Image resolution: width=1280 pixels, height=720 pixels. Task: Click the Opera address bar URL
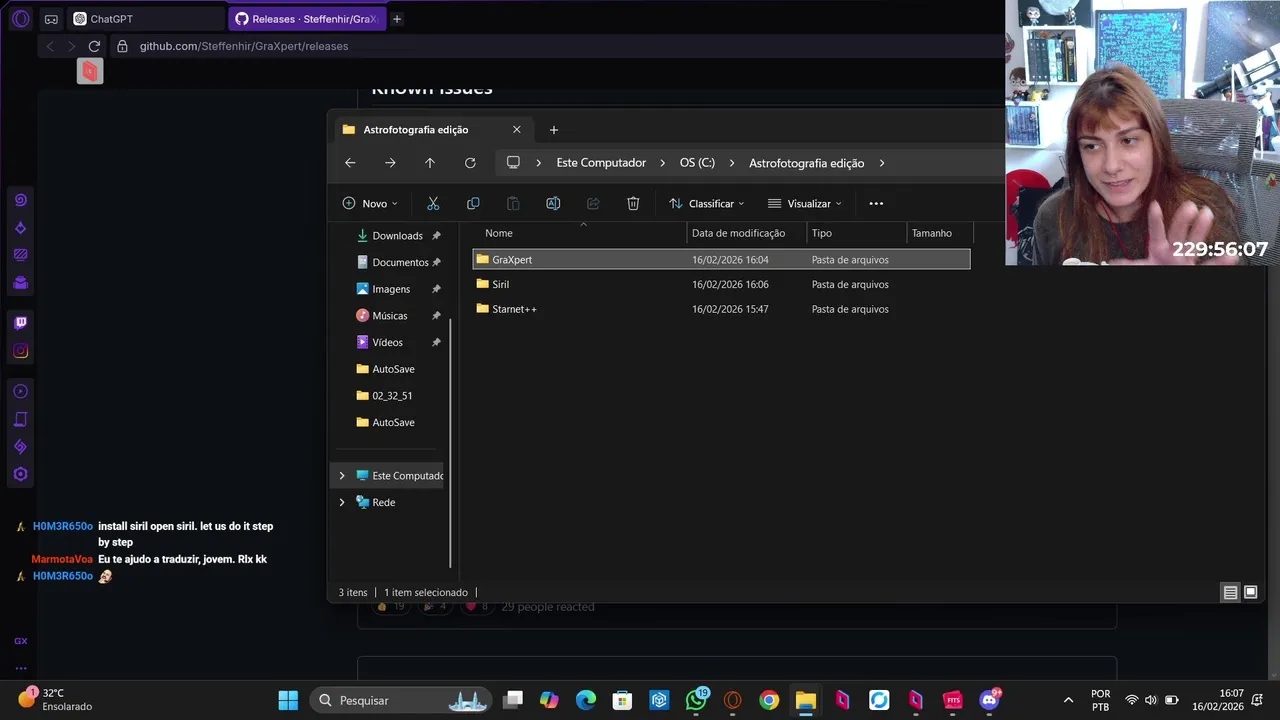coord(244,46)
